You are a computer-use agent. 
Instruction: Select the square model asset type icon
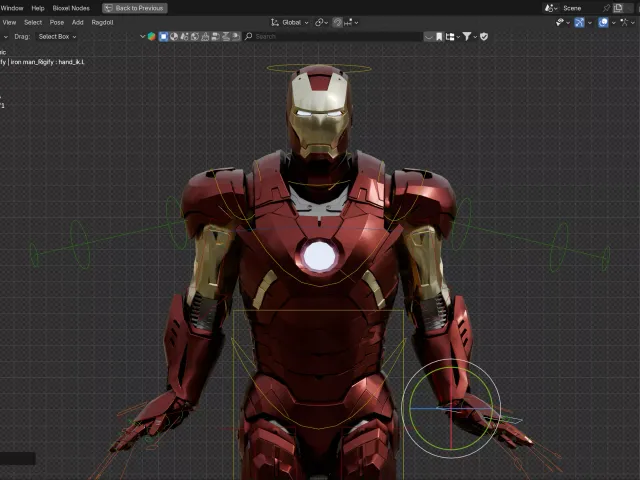tap(163, 36)
